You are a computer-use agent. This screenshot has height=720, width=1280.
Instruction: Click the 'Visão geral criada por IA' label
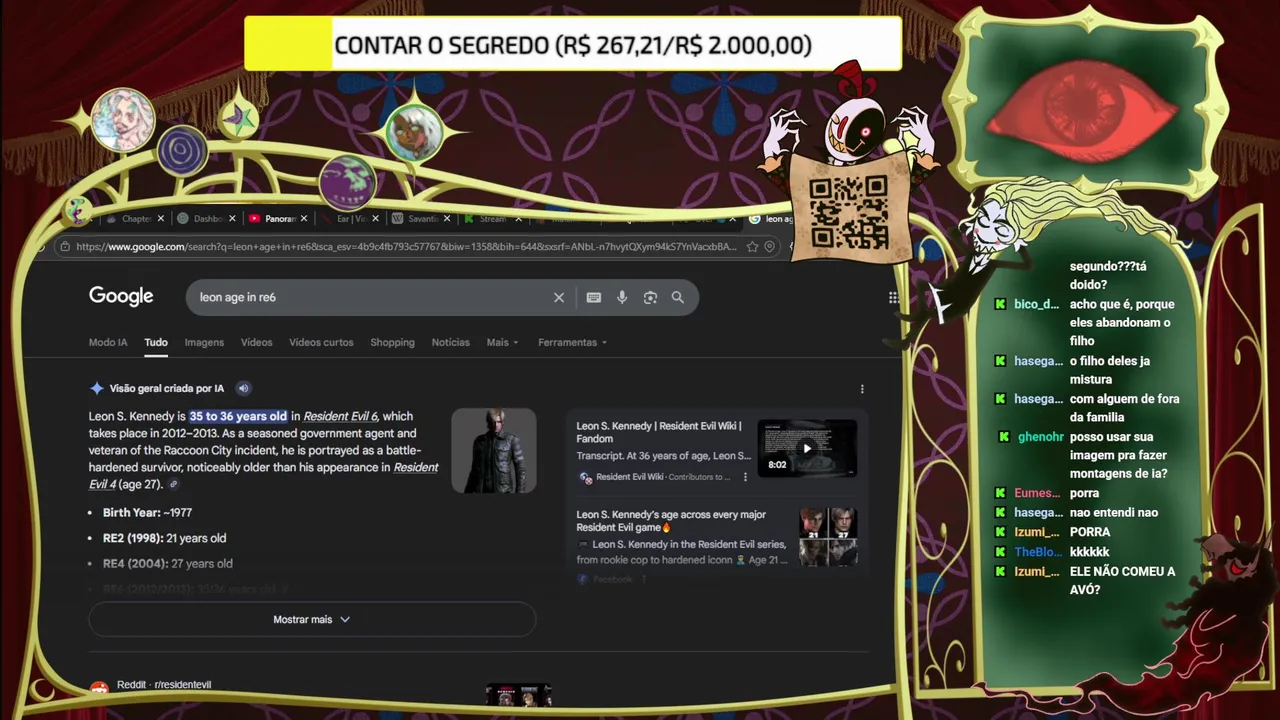coord(167,388)
